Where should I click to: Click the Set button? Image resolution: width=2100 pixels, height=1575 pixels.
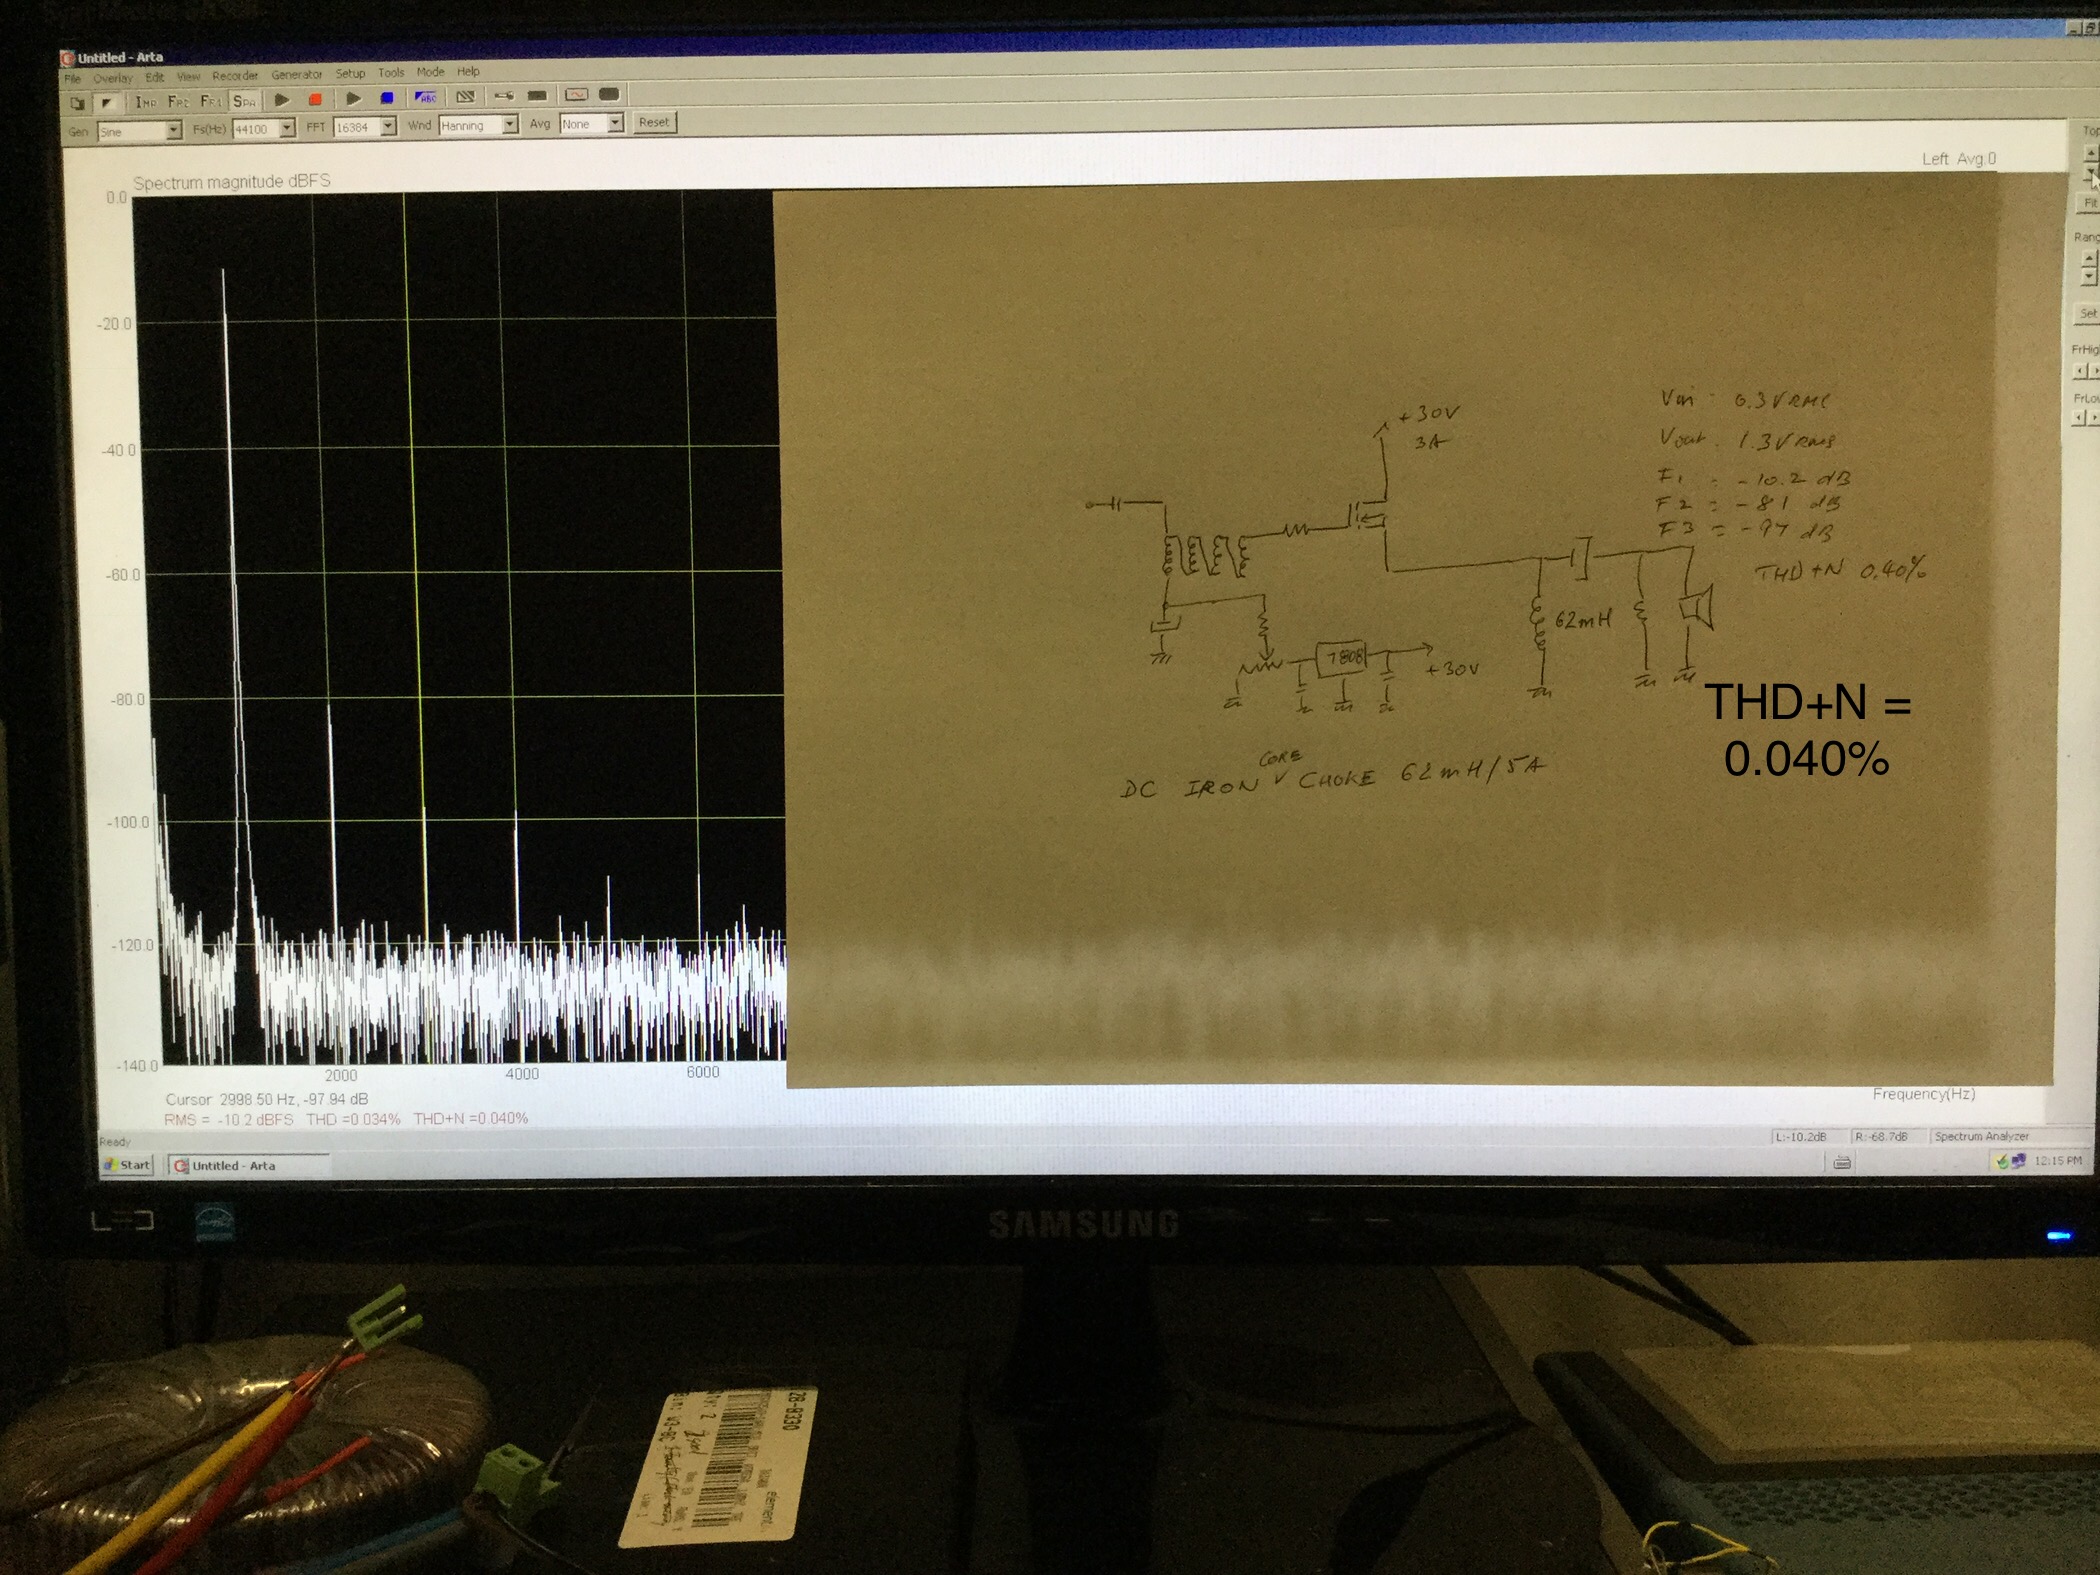pyautogui.click(x=2087, y=314)
